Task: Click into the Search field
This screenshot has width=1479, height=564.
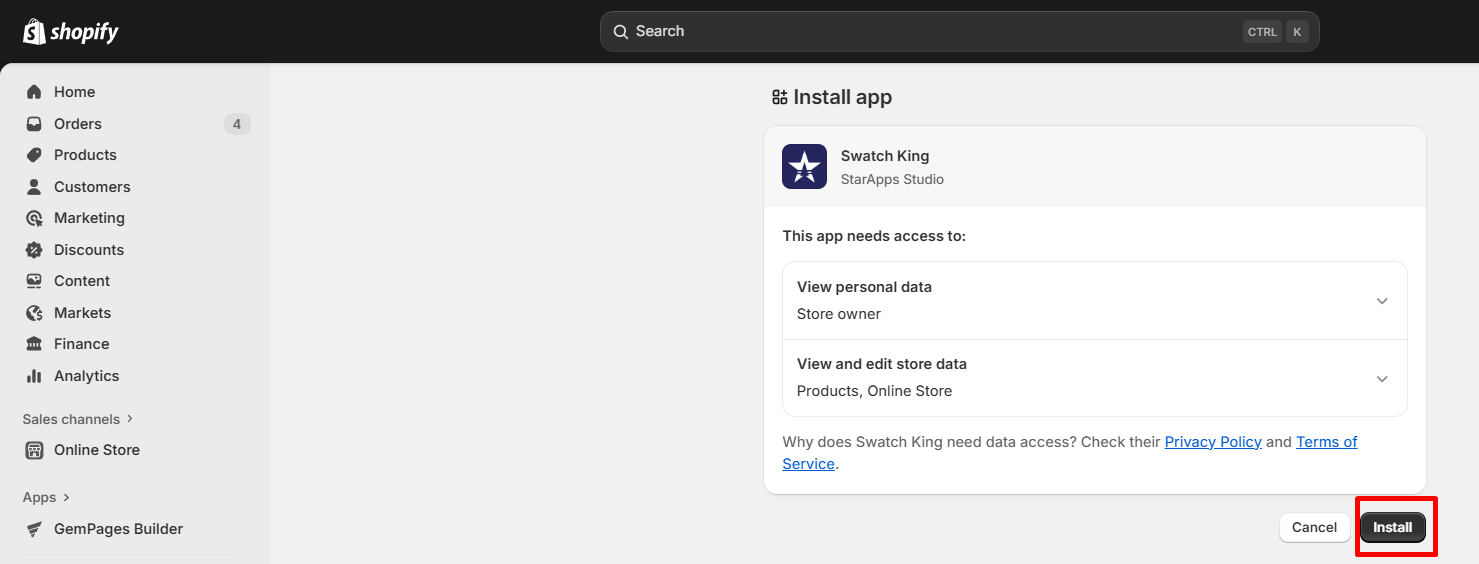Action: point(930,32)
